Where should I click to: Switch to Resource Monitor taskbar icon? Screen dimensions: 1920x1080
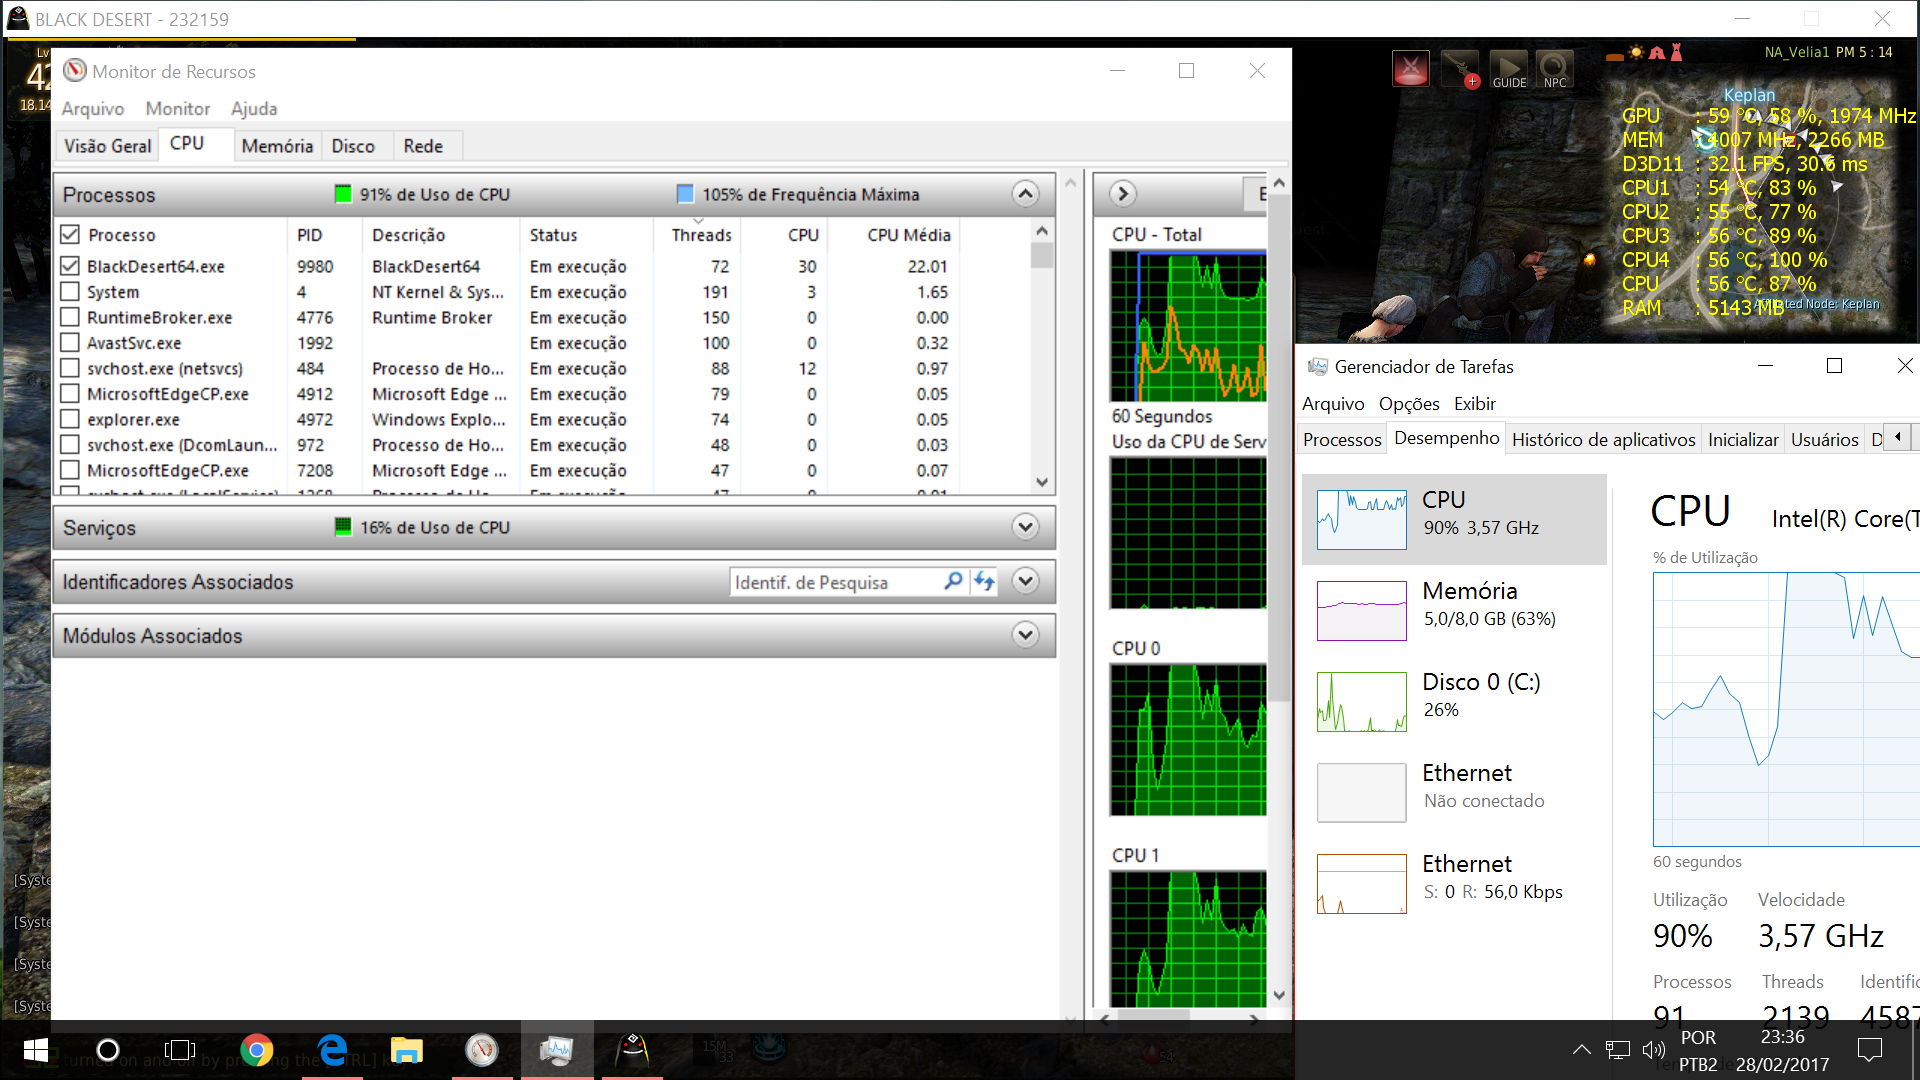[482, 1050]
